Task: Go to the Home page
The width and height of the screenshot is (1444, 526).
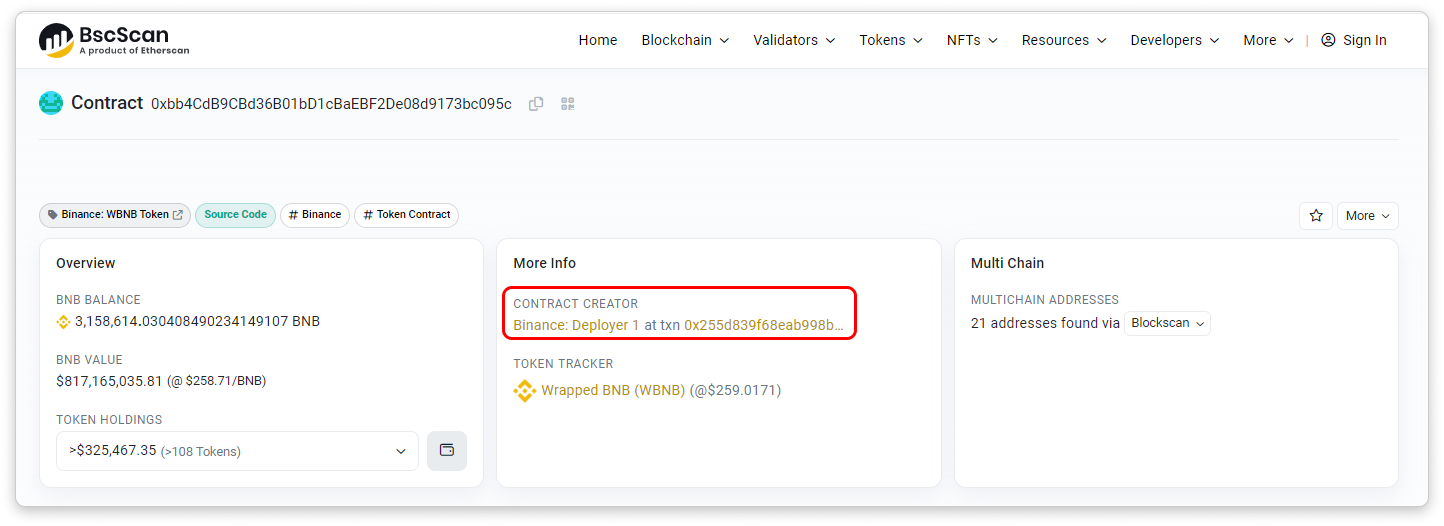Action: tap(598, 40)
